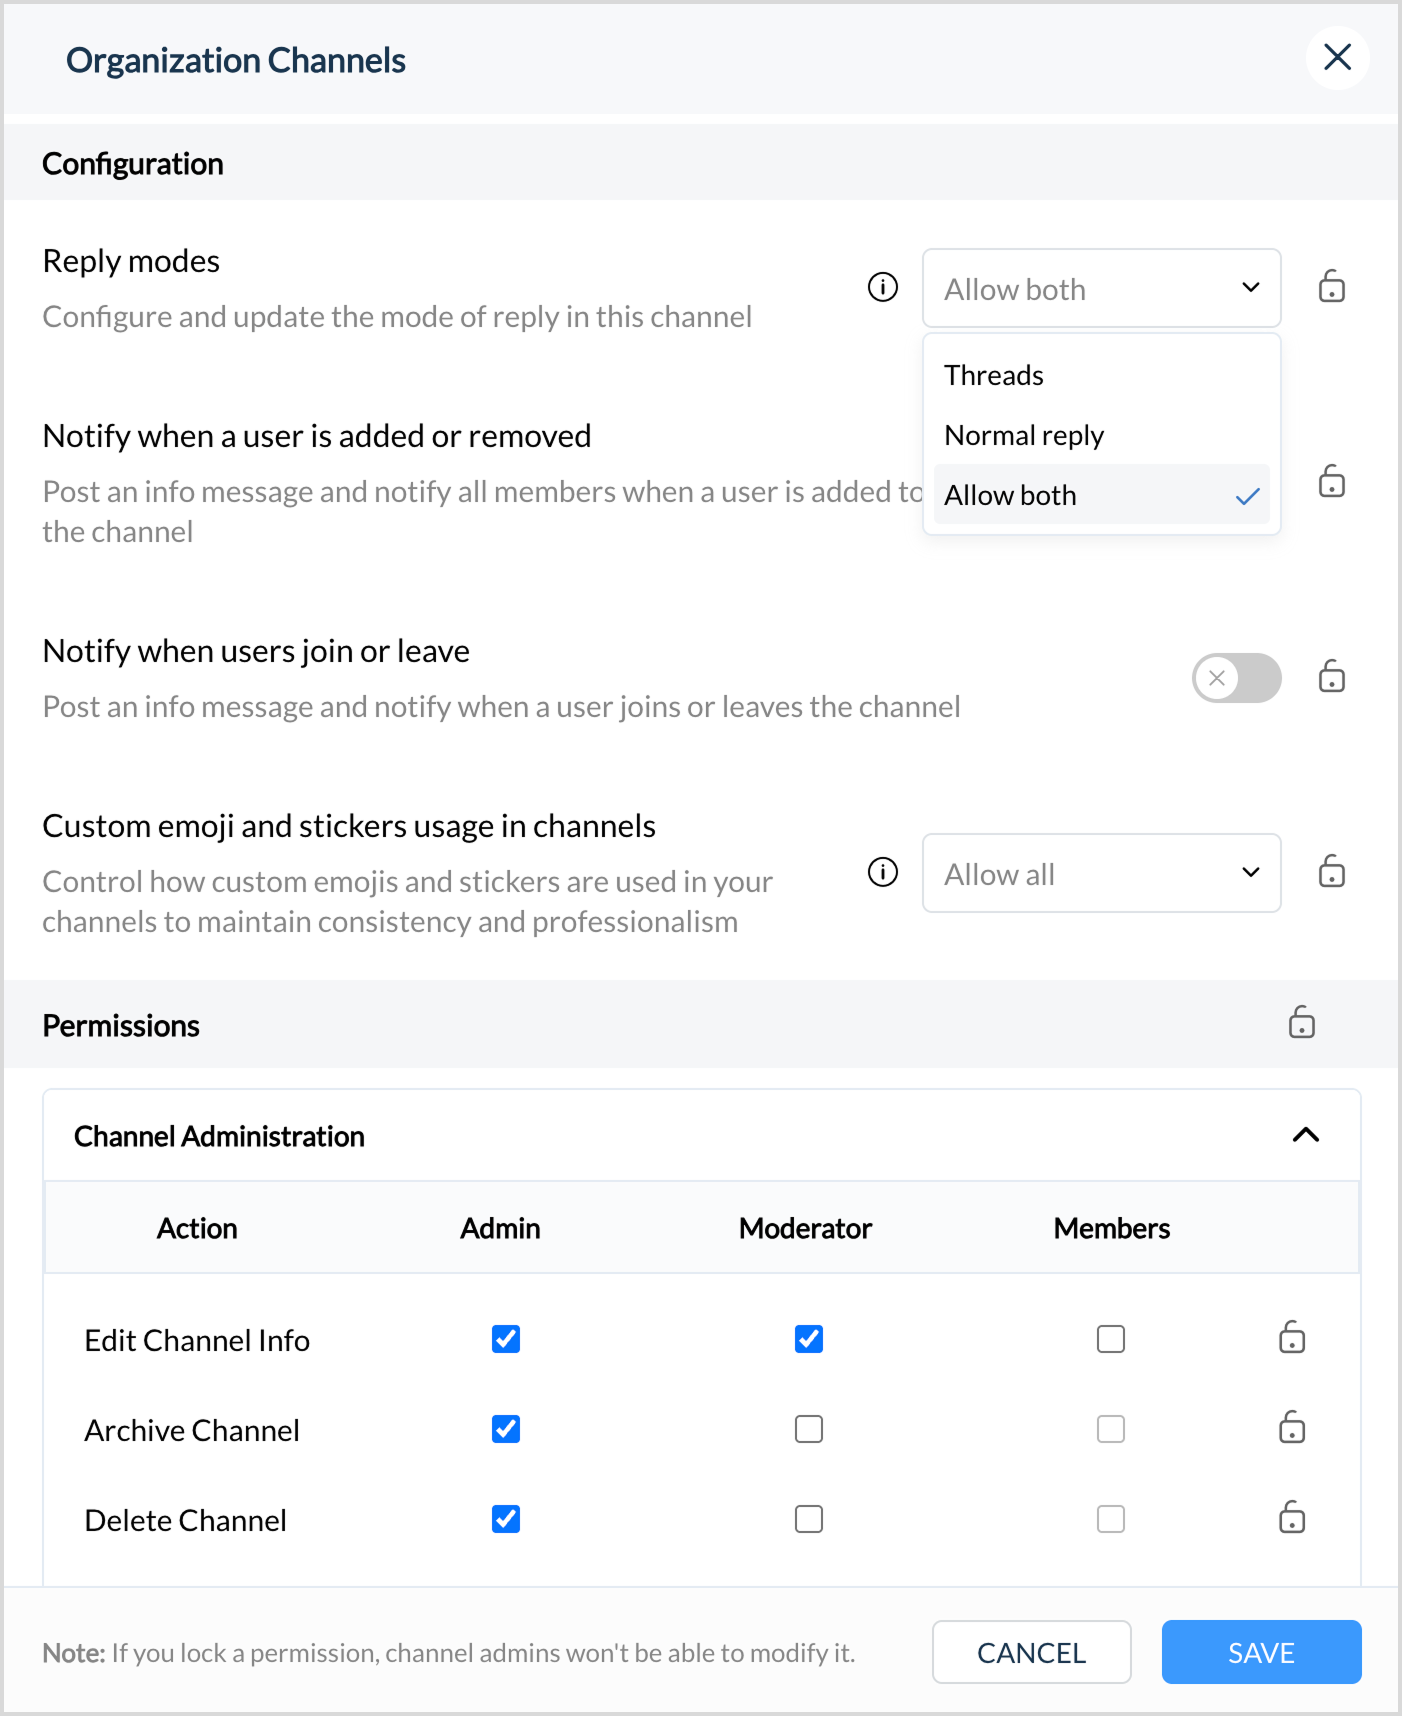Close the Reply modes Allow both dropdown

coord(1101,288)
